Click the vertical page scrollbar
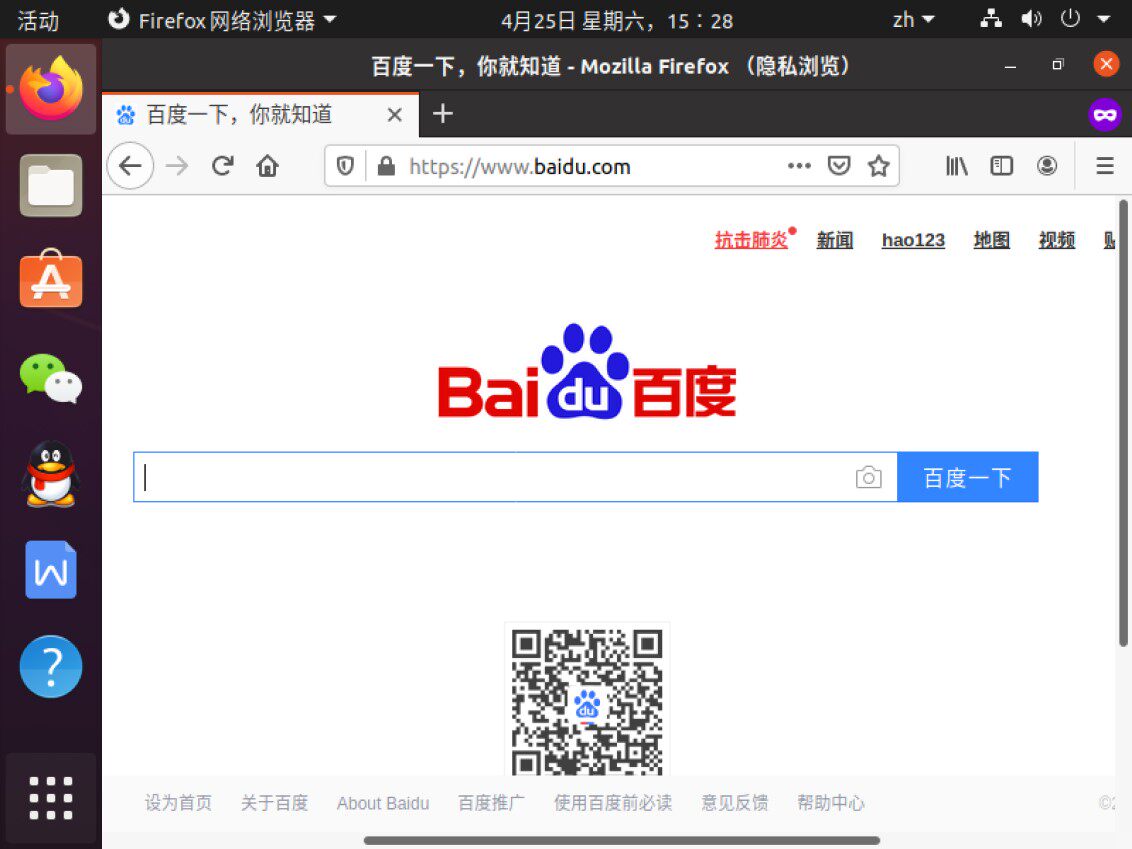 pyautogui.click(x=1123, y=423)
